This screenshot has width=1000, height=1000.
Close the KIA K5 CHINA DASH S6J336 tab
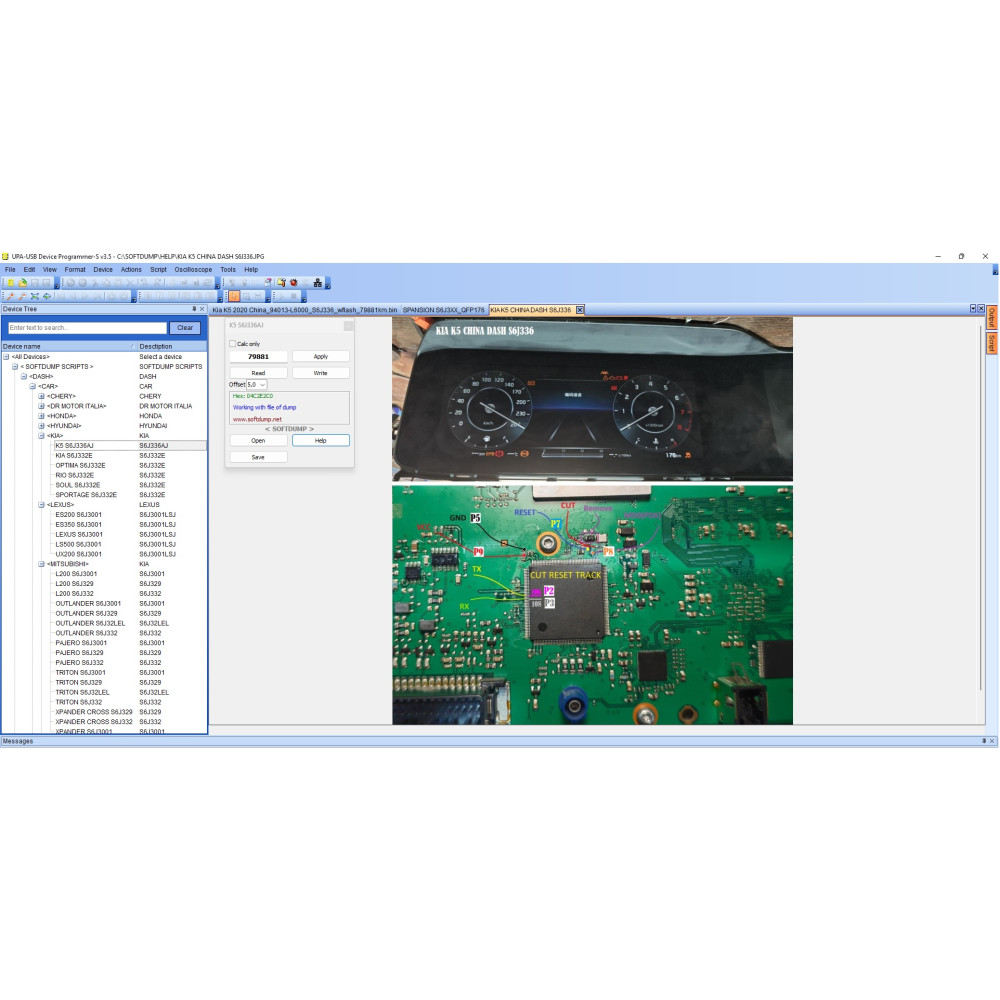click(x=580, y=310)
